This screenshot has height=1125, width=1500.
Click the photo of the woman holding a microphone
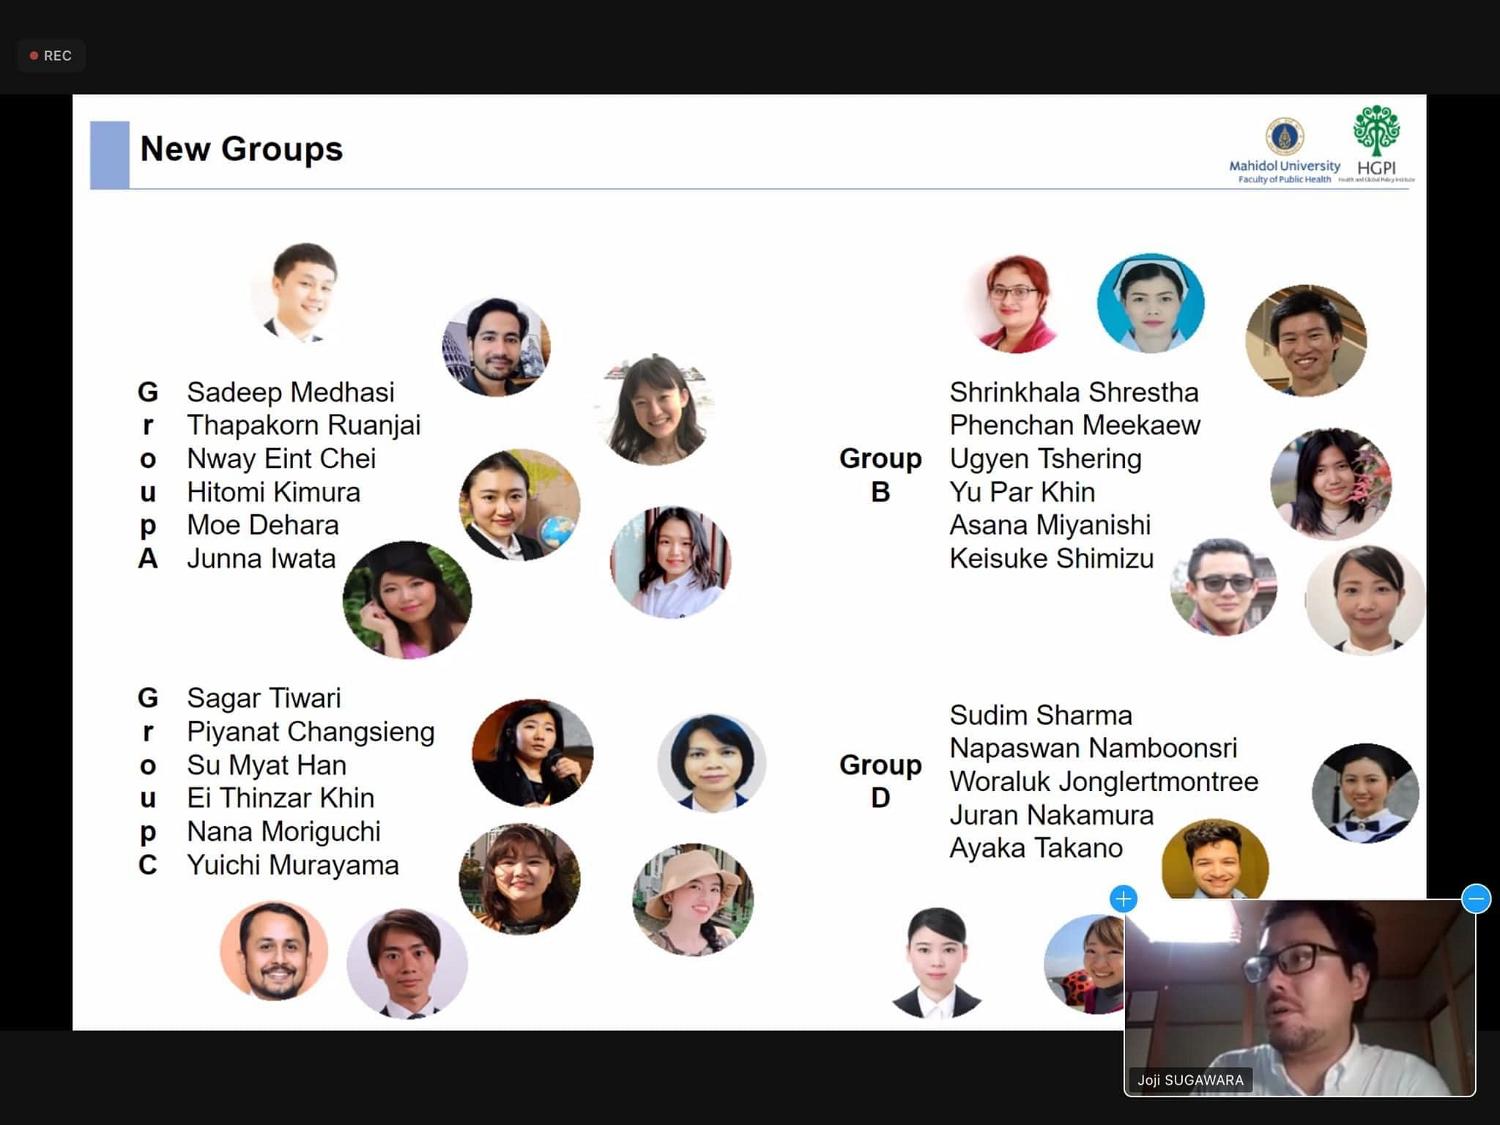pyautogui.click(x=533, y=753)
